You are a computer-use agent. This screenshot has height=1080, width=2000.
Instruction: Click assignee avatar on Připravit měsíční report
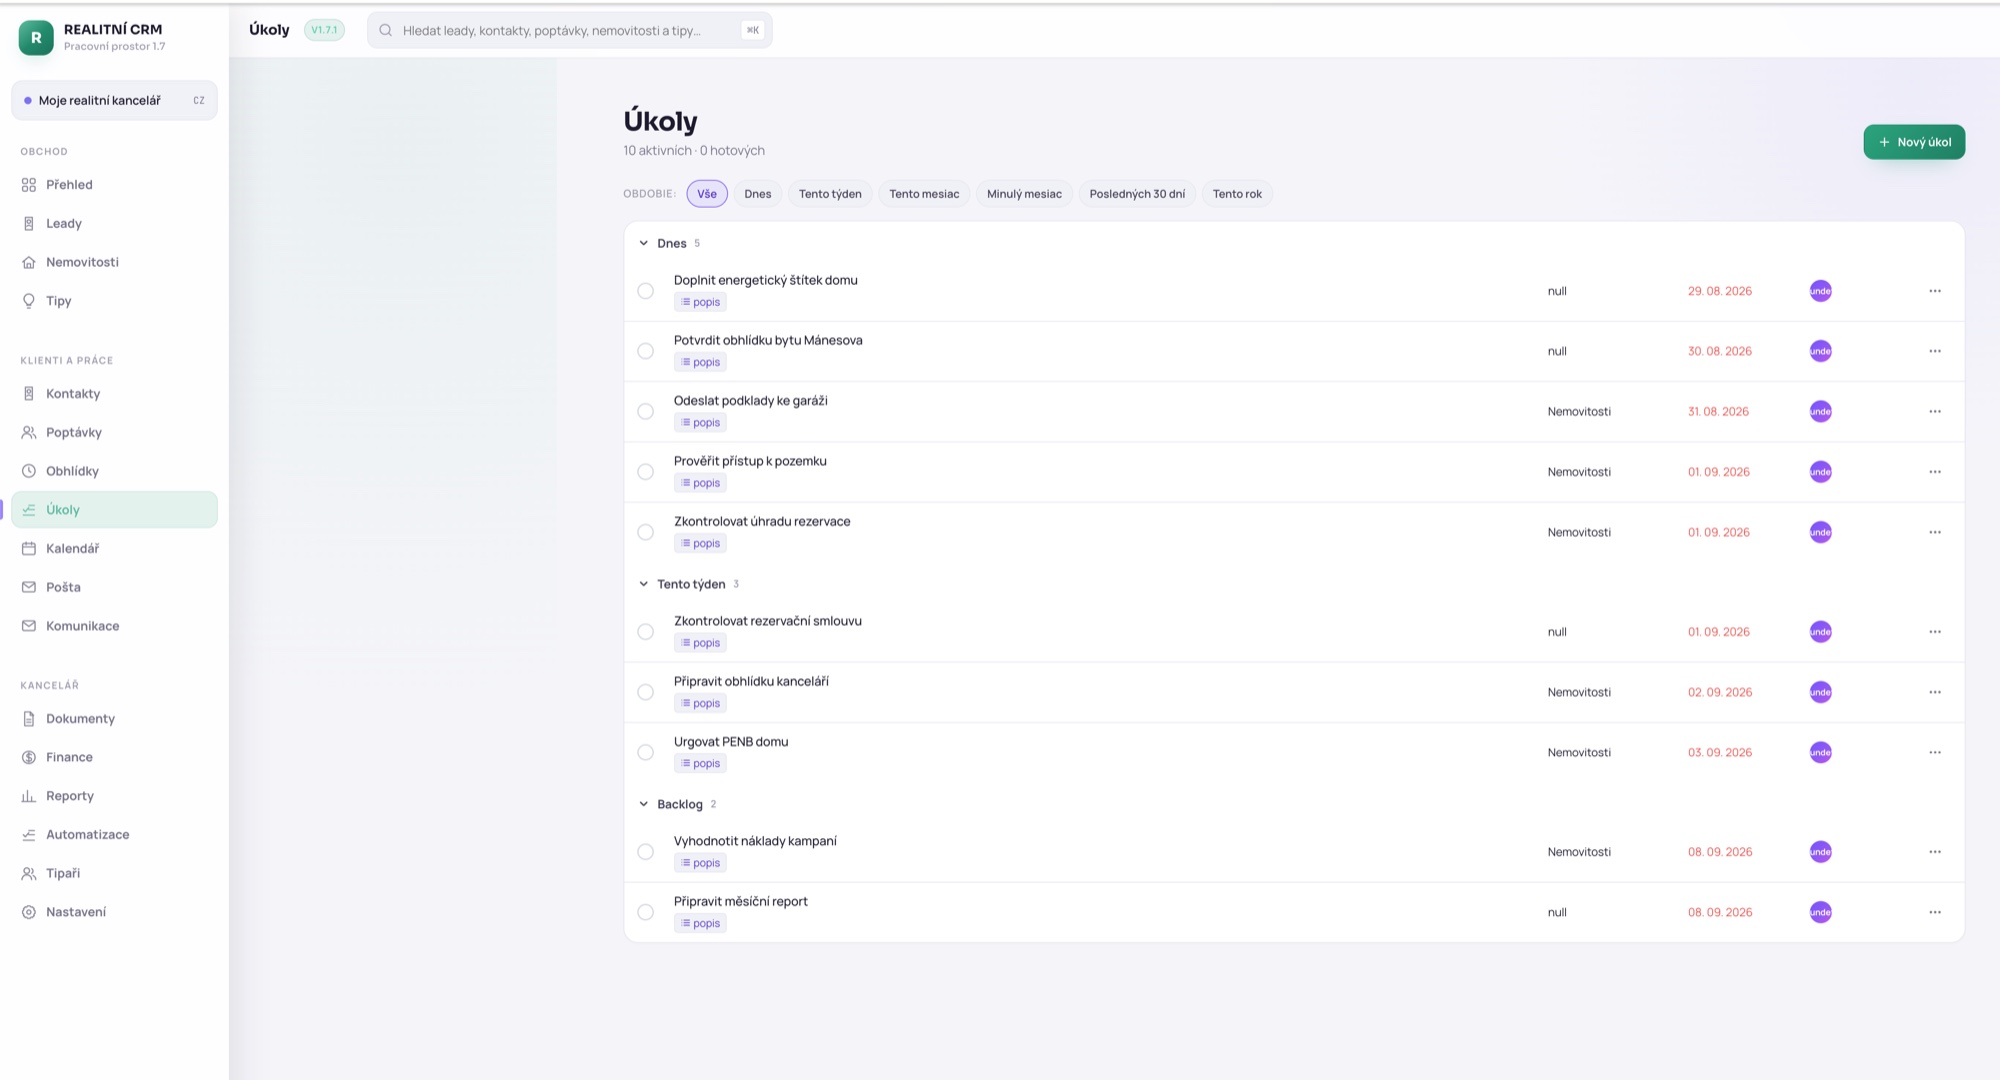point(1821,912)
